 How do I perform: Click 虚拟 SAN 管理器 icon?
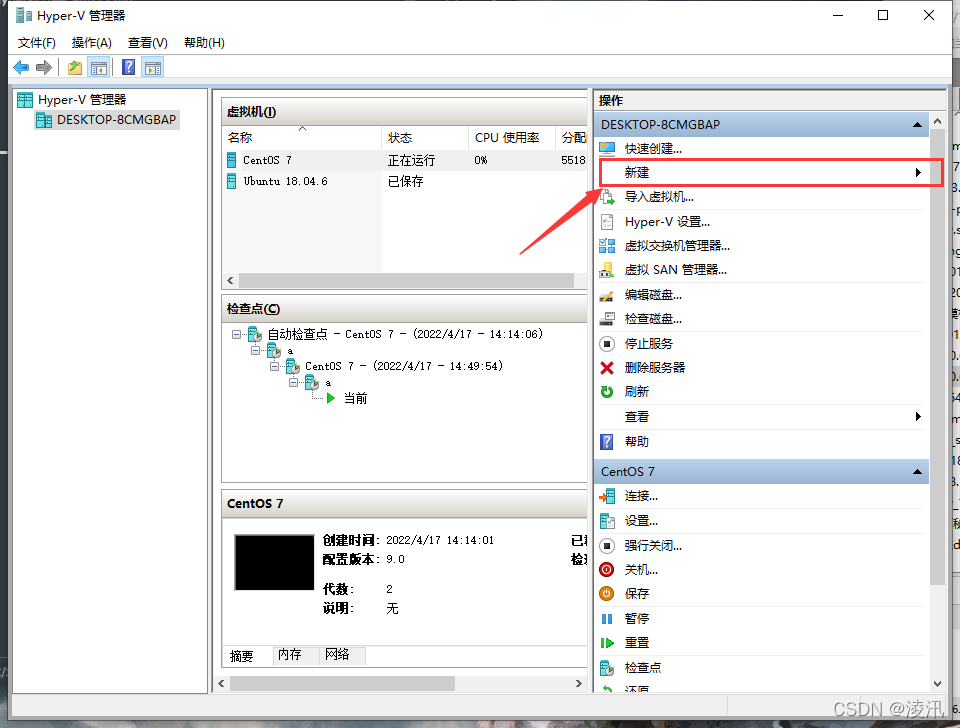tap(607, 270)
